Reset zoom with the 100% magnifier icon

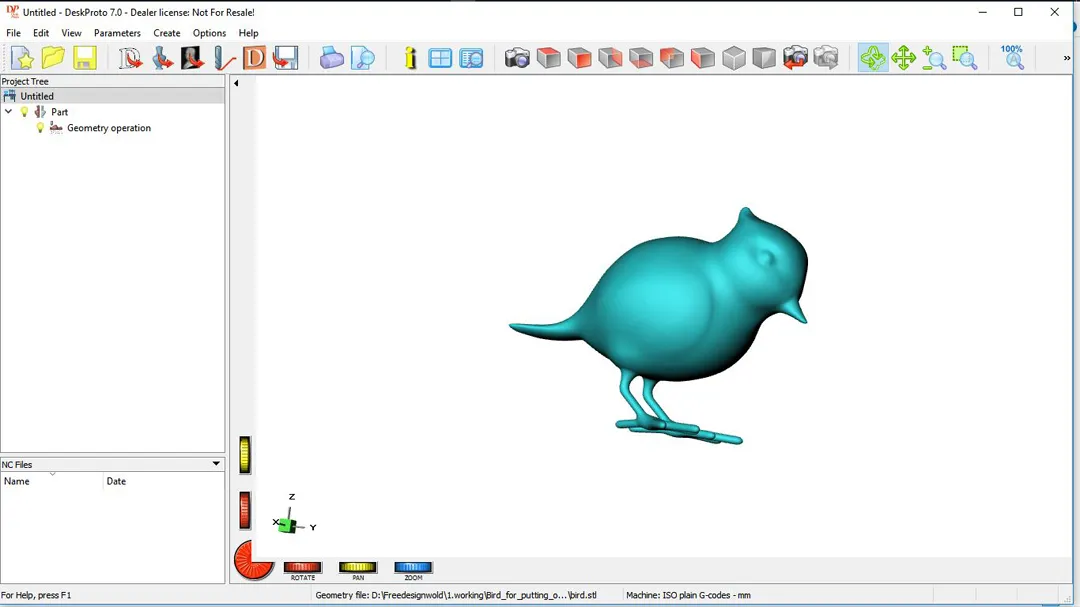1012,57
